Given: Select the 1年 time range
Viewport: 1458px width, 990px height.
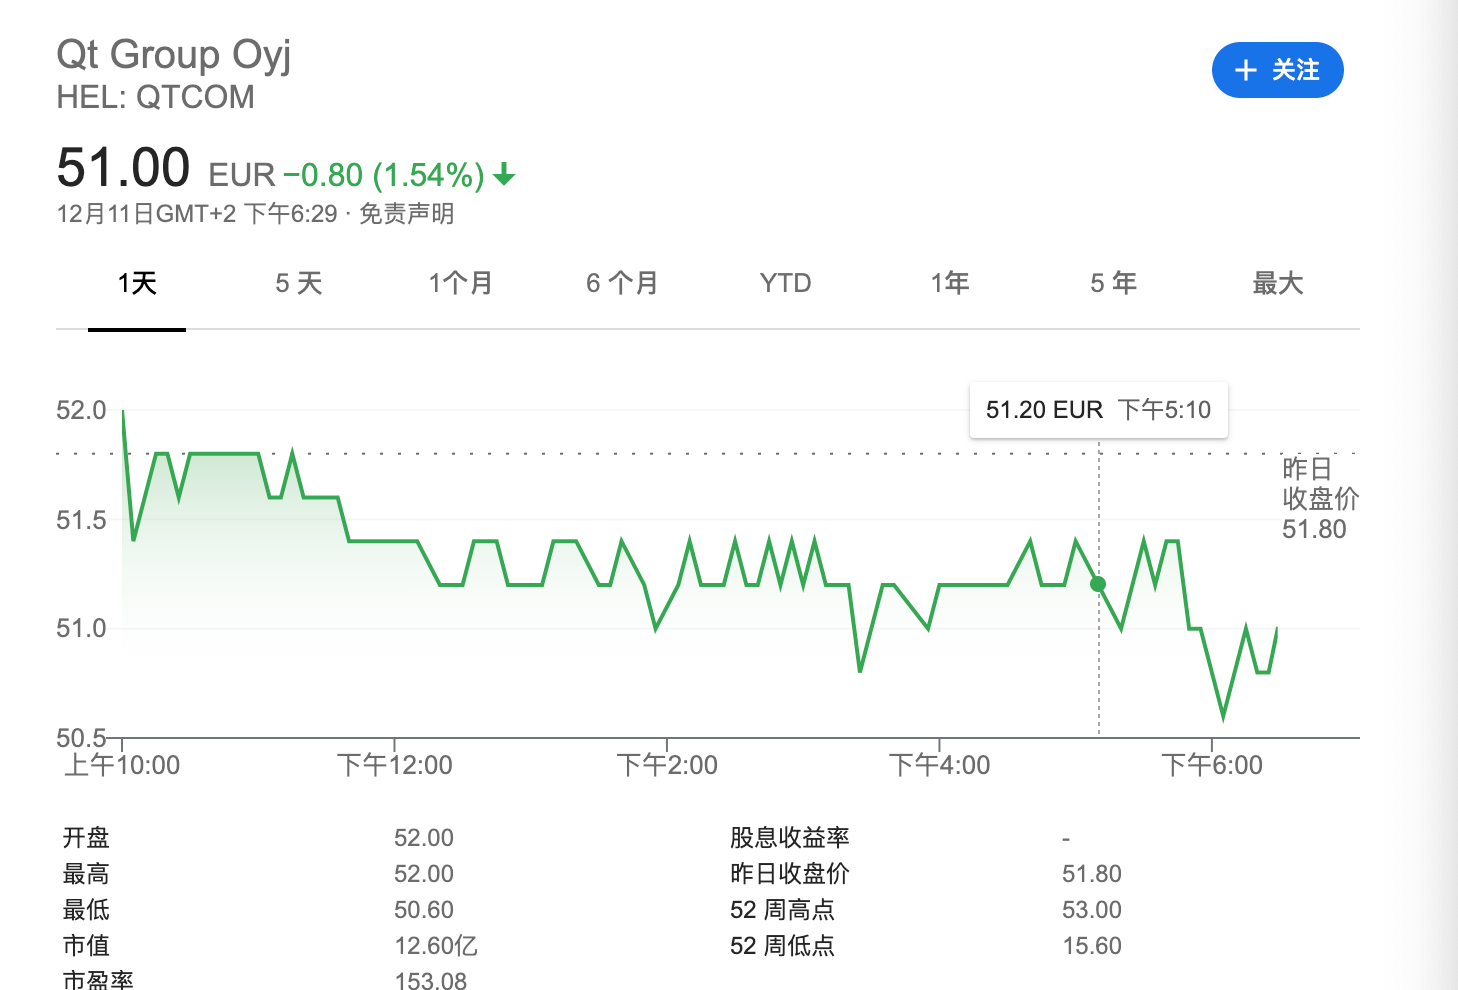Looking at the screenshot, I should coord(947,283).
